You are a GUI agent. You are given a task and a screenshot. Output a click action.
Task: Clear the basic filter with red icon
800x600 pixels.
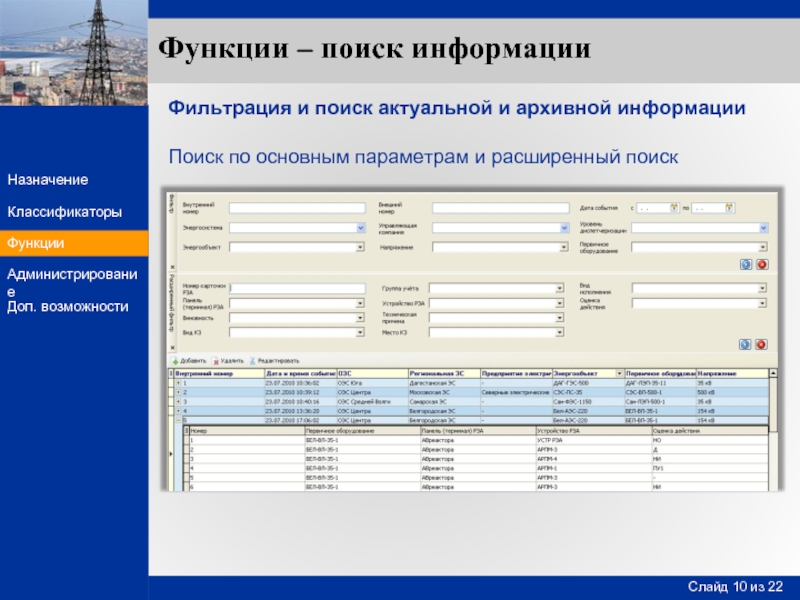(x=762, y=264)
